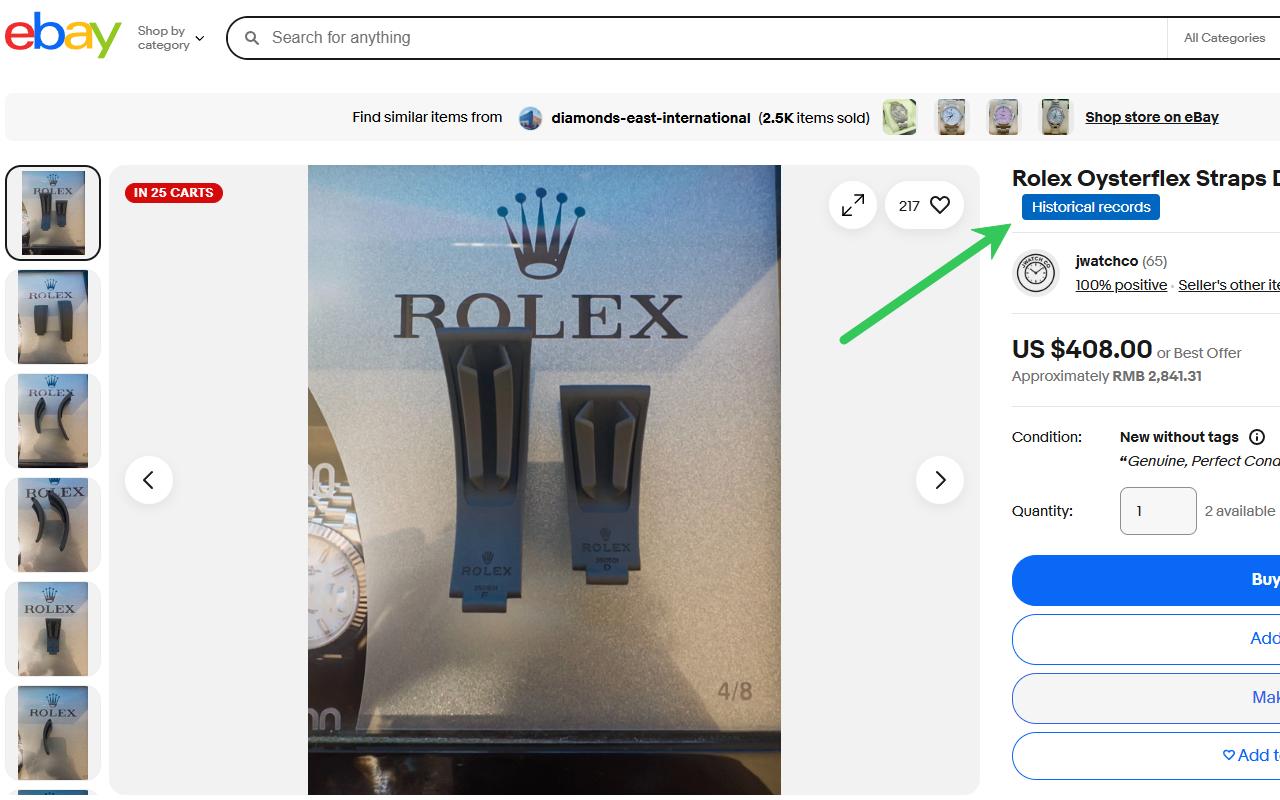Click the 2 available text
This screenshot has height=800, width=1280.
click(x=1240, y=511)
